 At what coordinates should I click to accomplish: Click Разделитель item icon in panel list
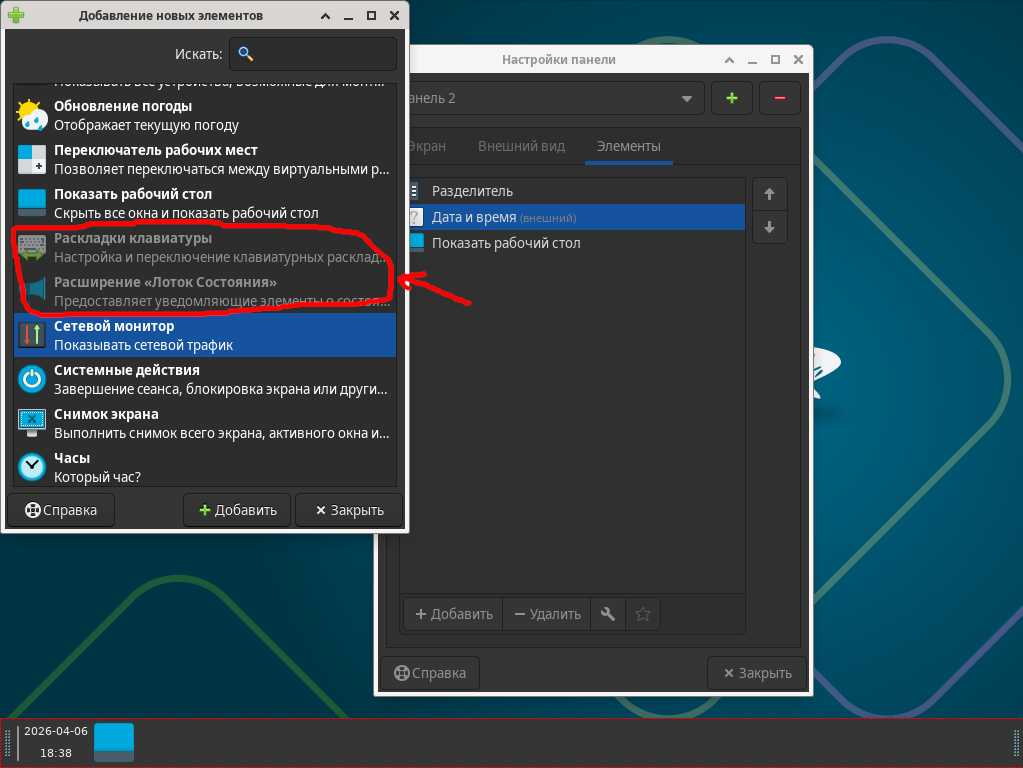tap(415, 191)
